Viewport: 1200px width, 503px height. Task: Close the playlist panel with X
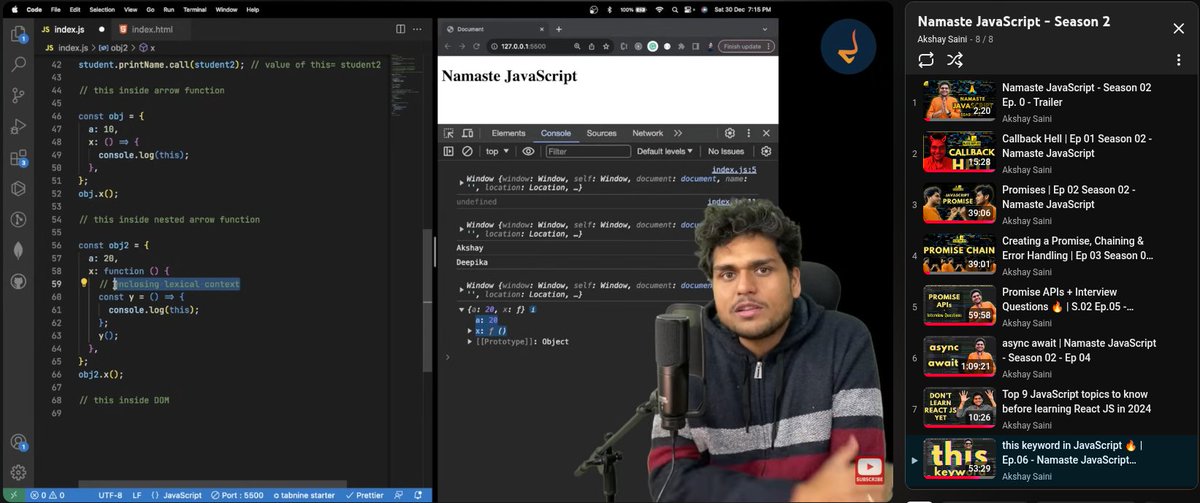point(1181,29)
